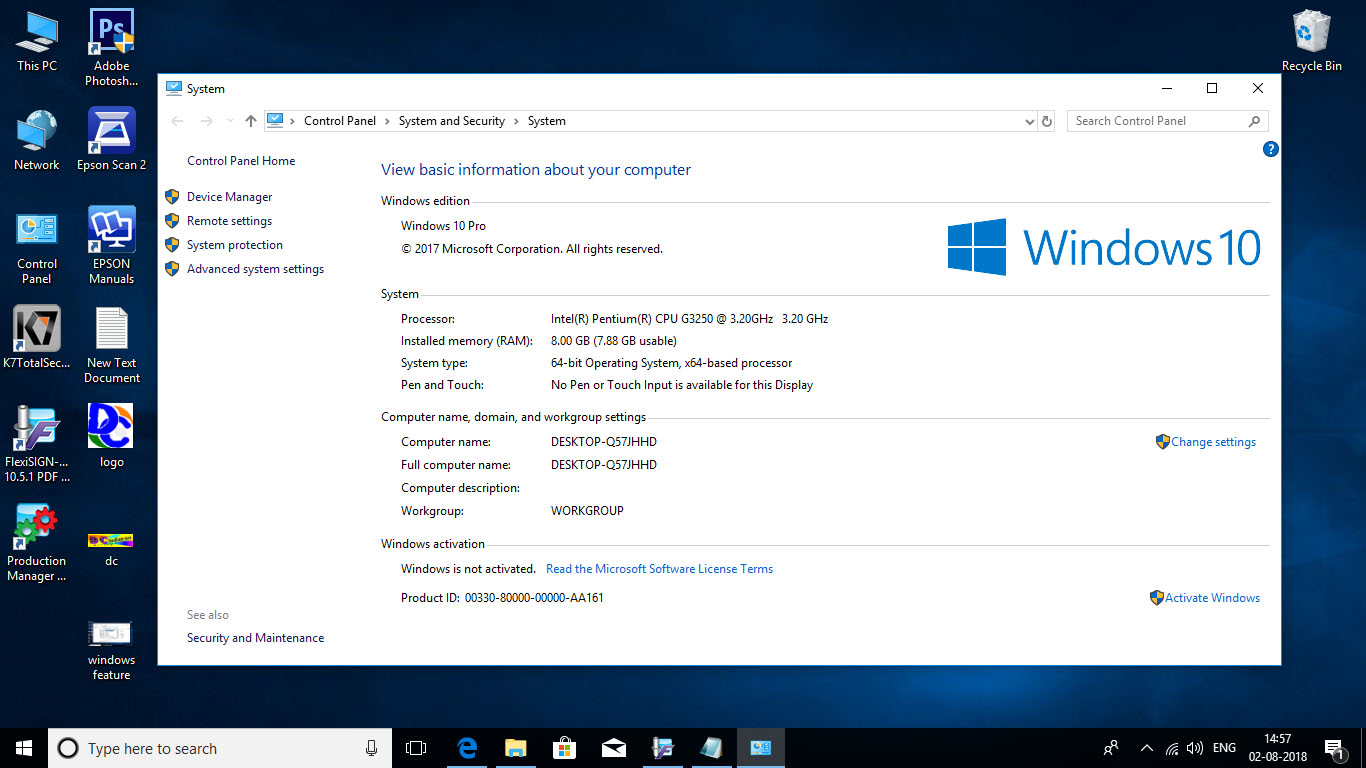
Task: Click the search magnifier in Control Panel search
Action: point(1254,121)
